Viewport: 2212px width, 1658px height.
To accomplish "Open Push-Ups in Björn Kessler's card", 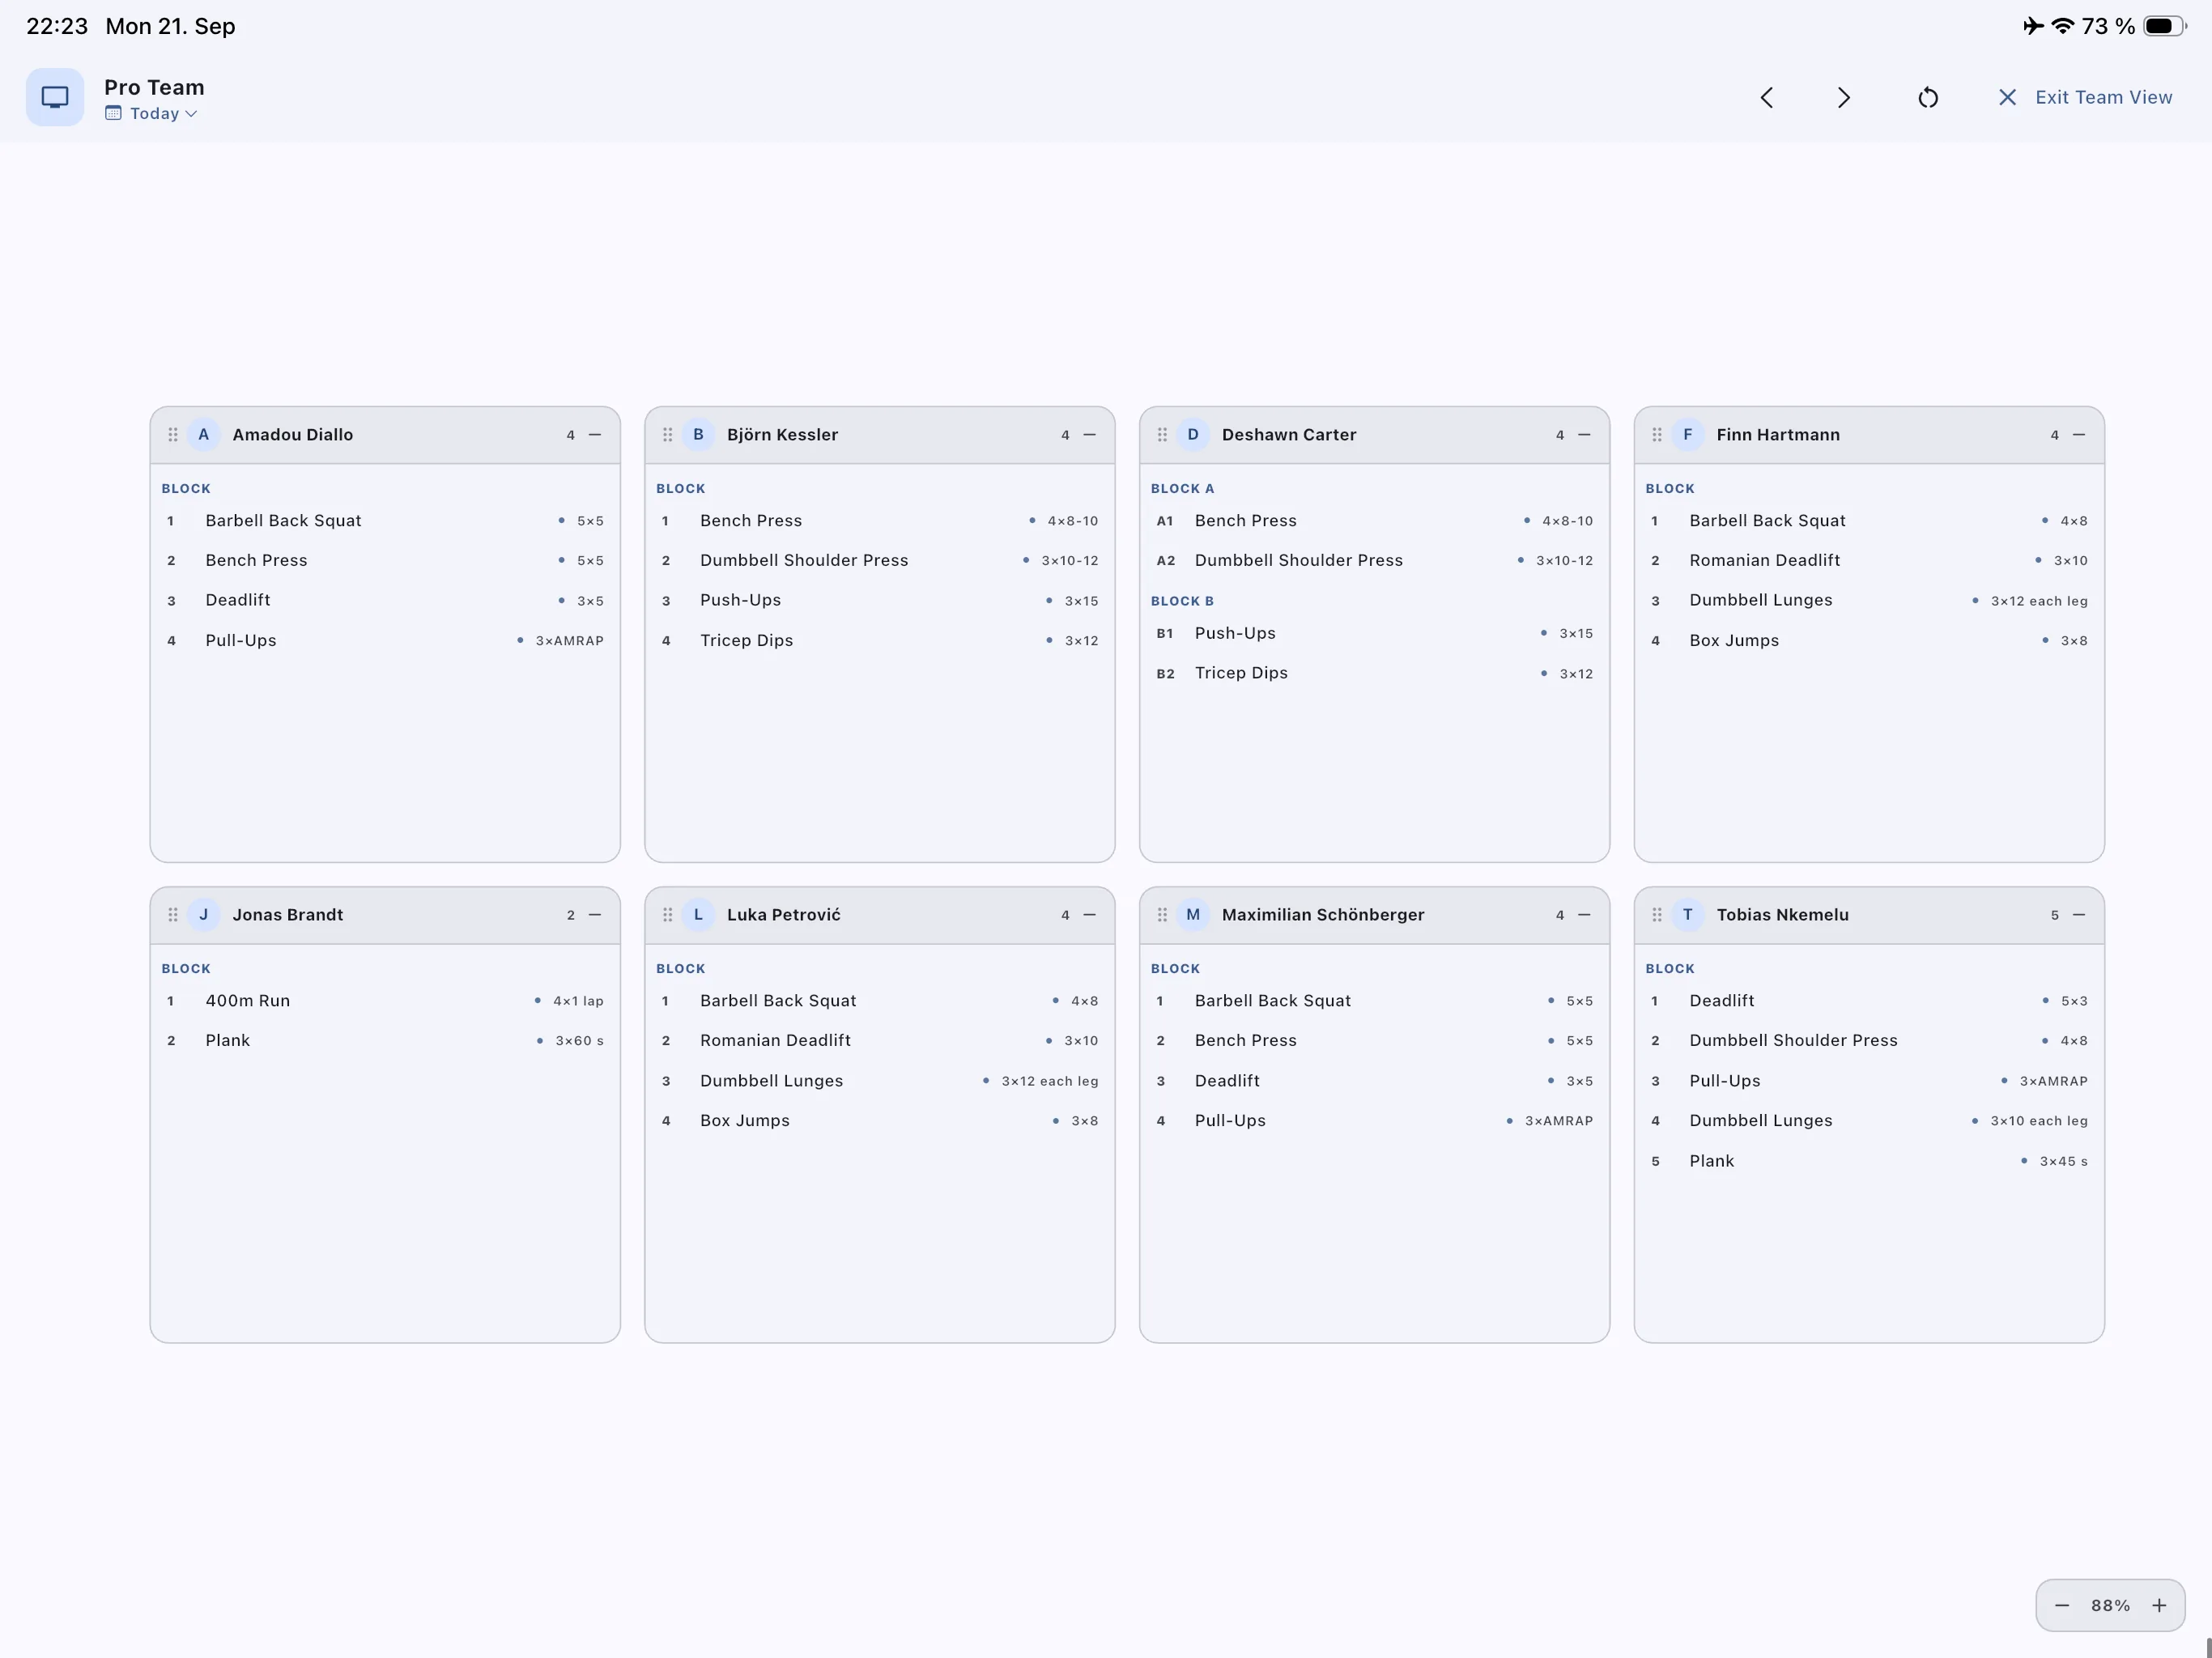I will 880,601.
